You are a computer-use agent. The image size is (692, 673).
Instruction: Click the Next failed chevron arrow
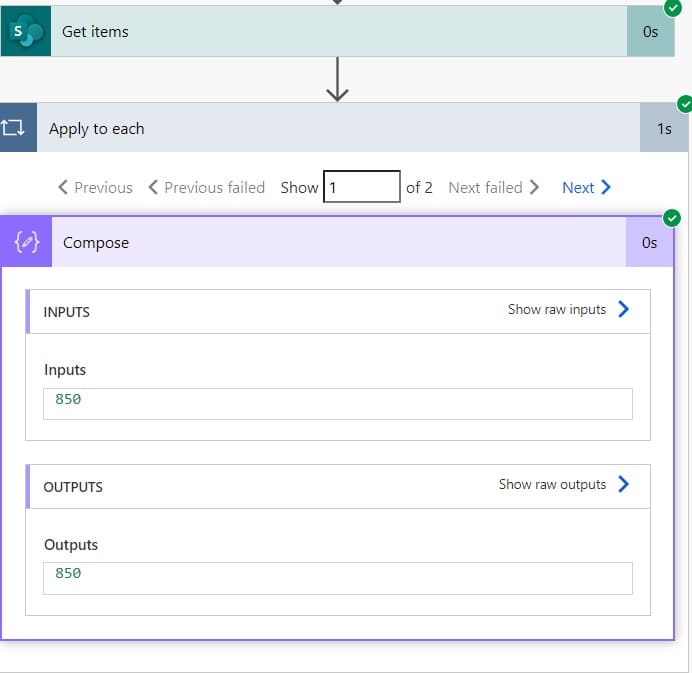click(534, 187)
